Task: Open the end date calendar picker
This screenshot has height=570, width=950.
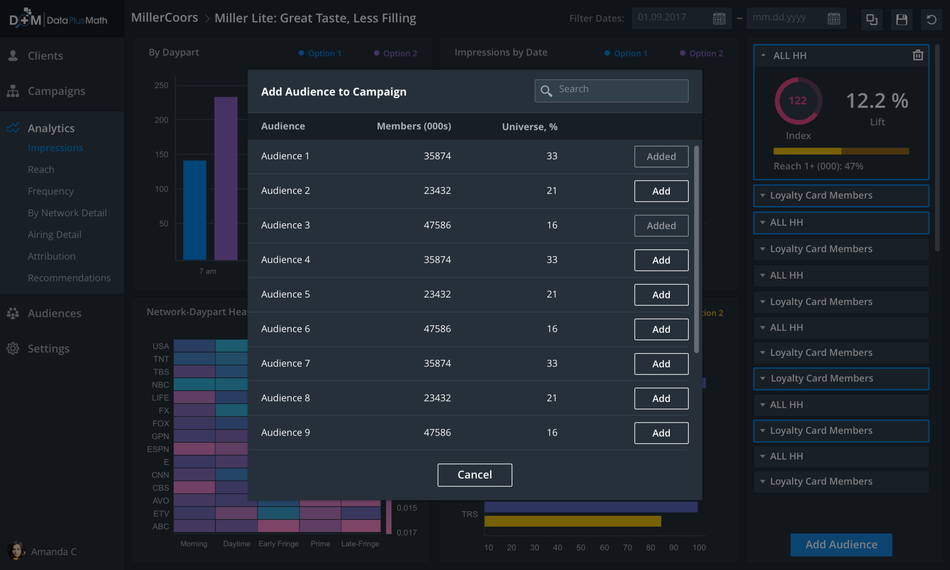Action: point(836,19)
